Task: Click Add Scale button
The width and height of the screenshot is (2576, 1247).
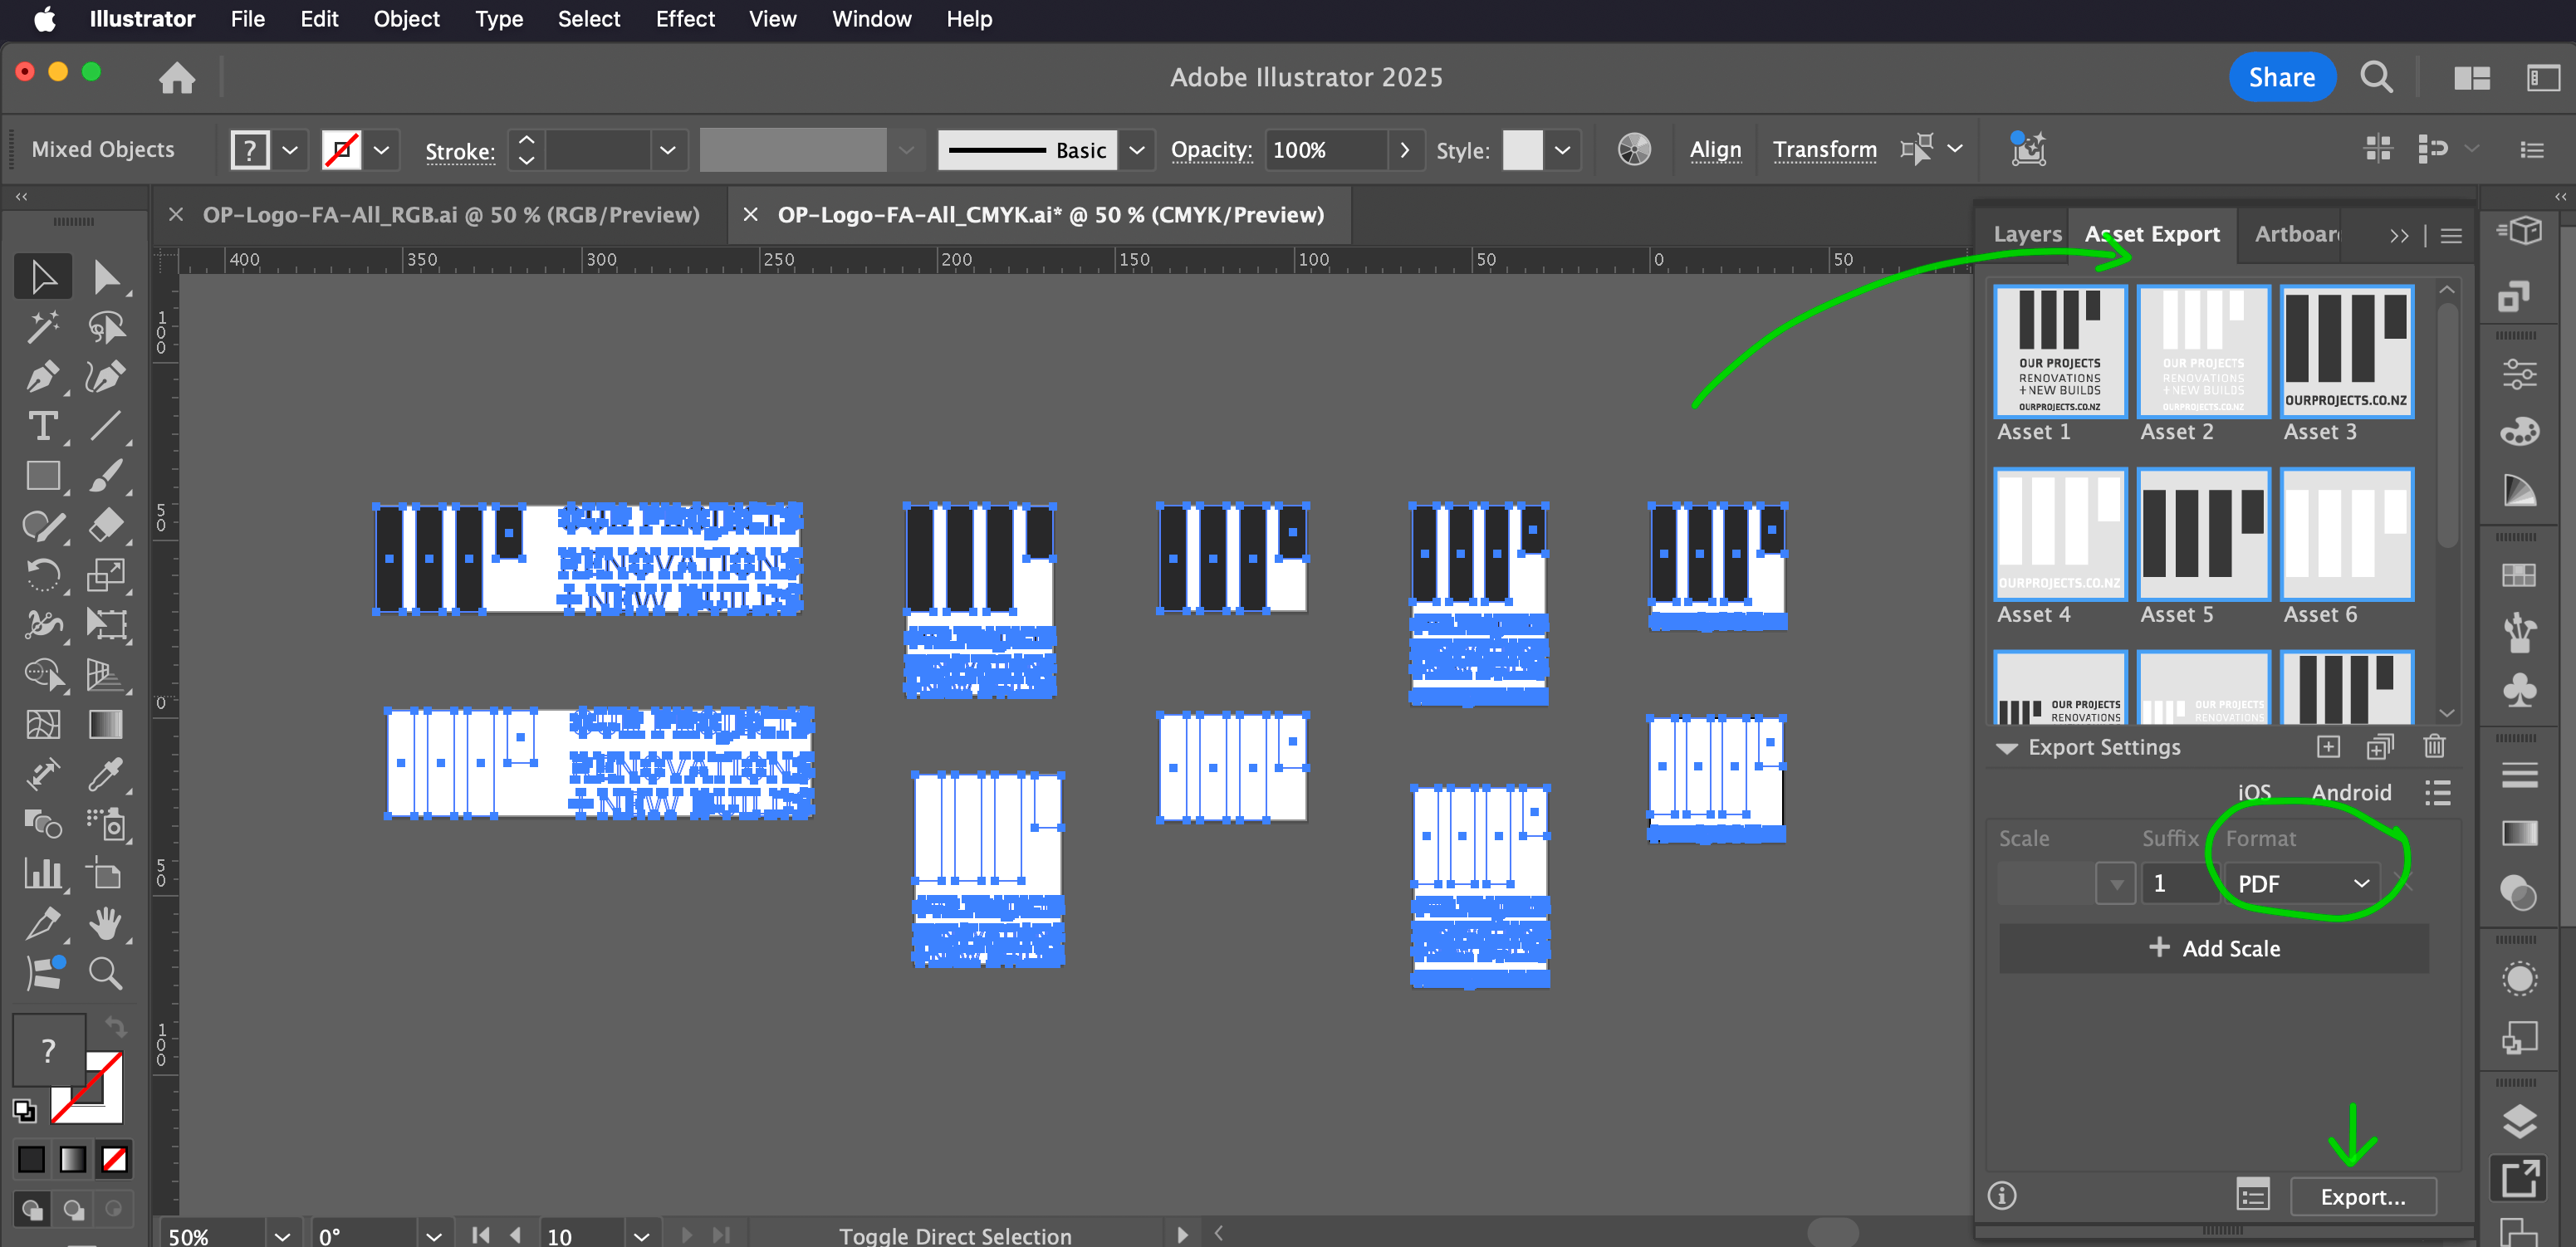Action: point(2213,948)
